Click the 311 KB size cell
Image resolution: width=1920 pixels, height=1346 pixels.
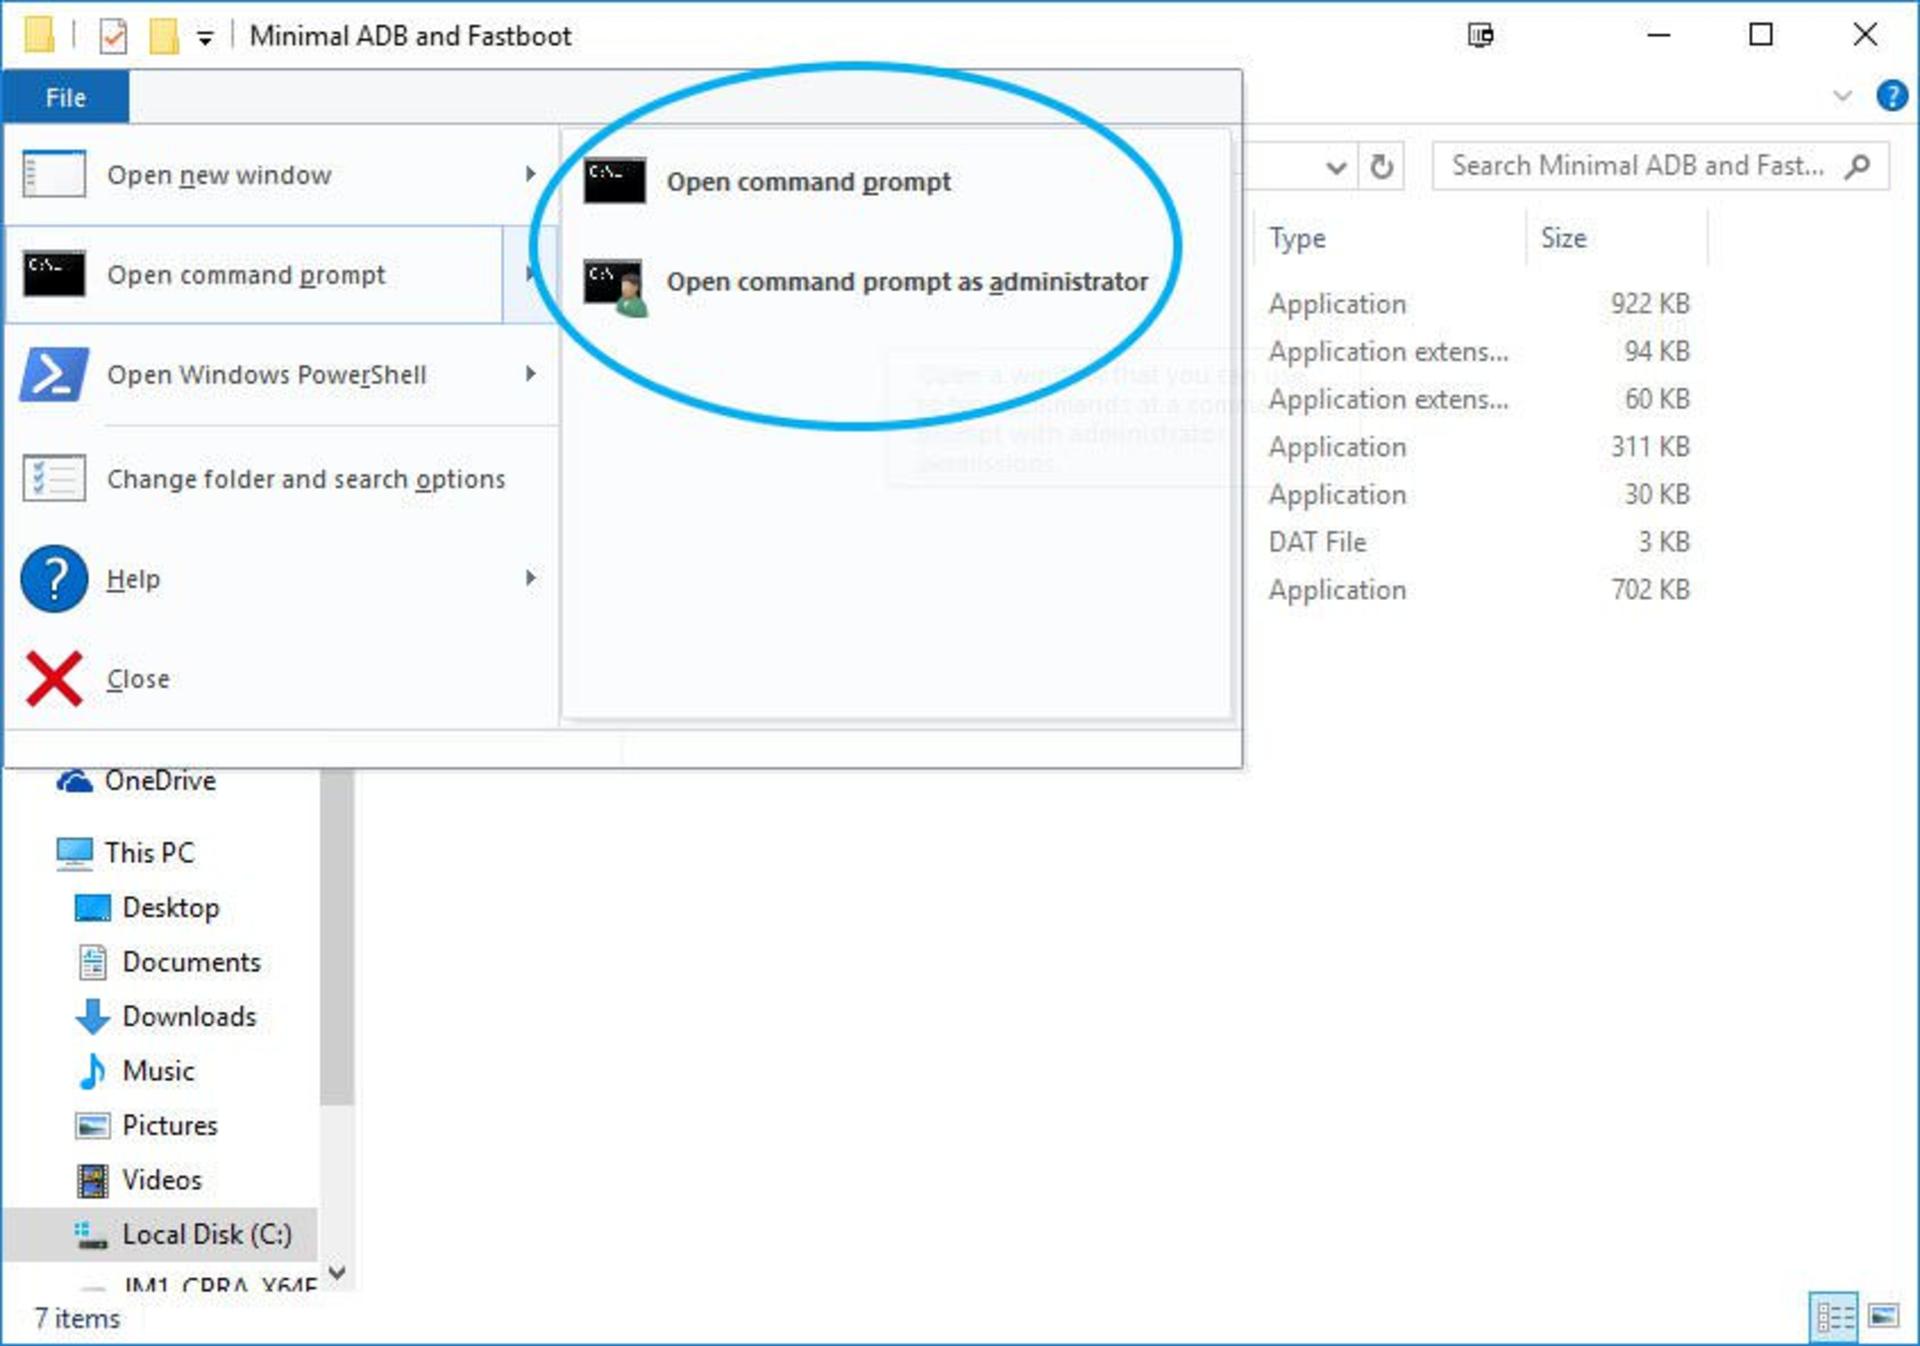click(x=1649, y=447)
